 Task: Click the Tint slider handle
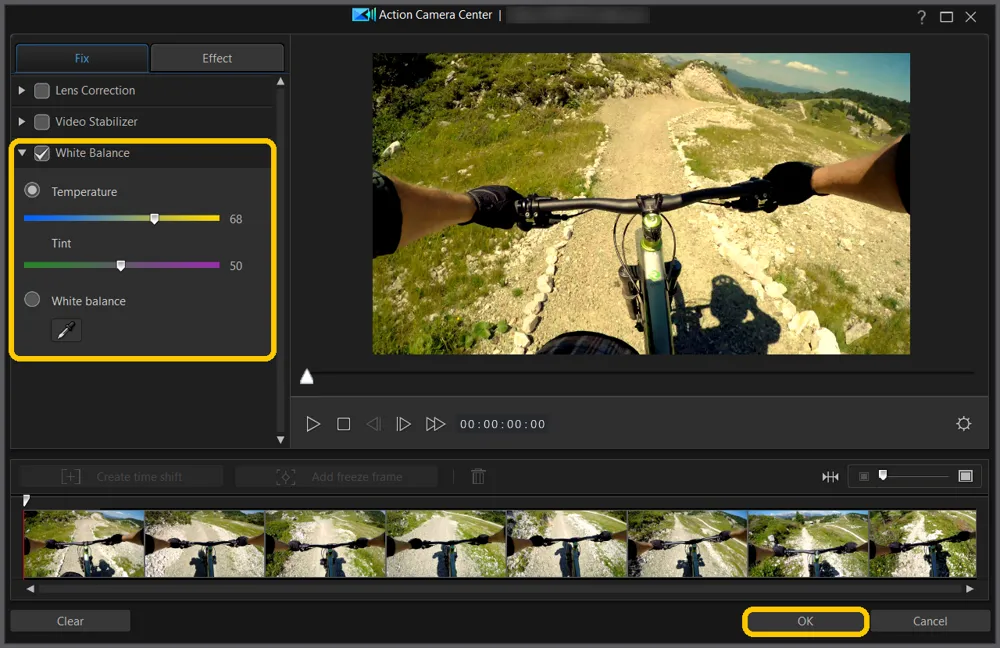coord(121,265)
